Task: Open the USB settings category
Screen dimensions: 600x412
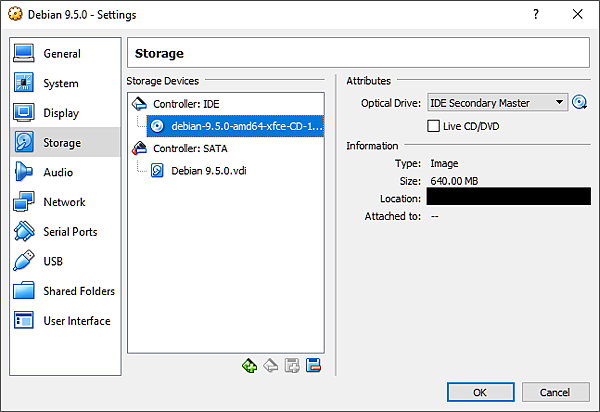Action: pos(53,261)
